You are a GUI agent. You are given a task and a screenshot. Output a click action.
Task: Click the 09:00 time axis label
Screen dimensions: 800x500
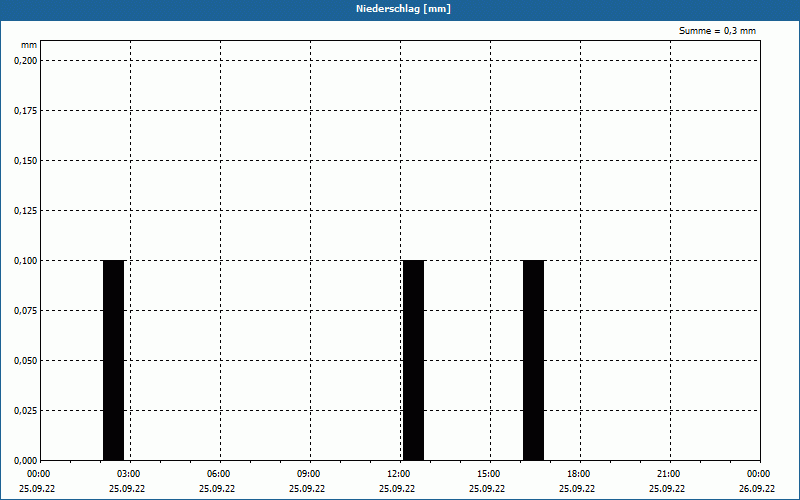[x=309, y=474]
